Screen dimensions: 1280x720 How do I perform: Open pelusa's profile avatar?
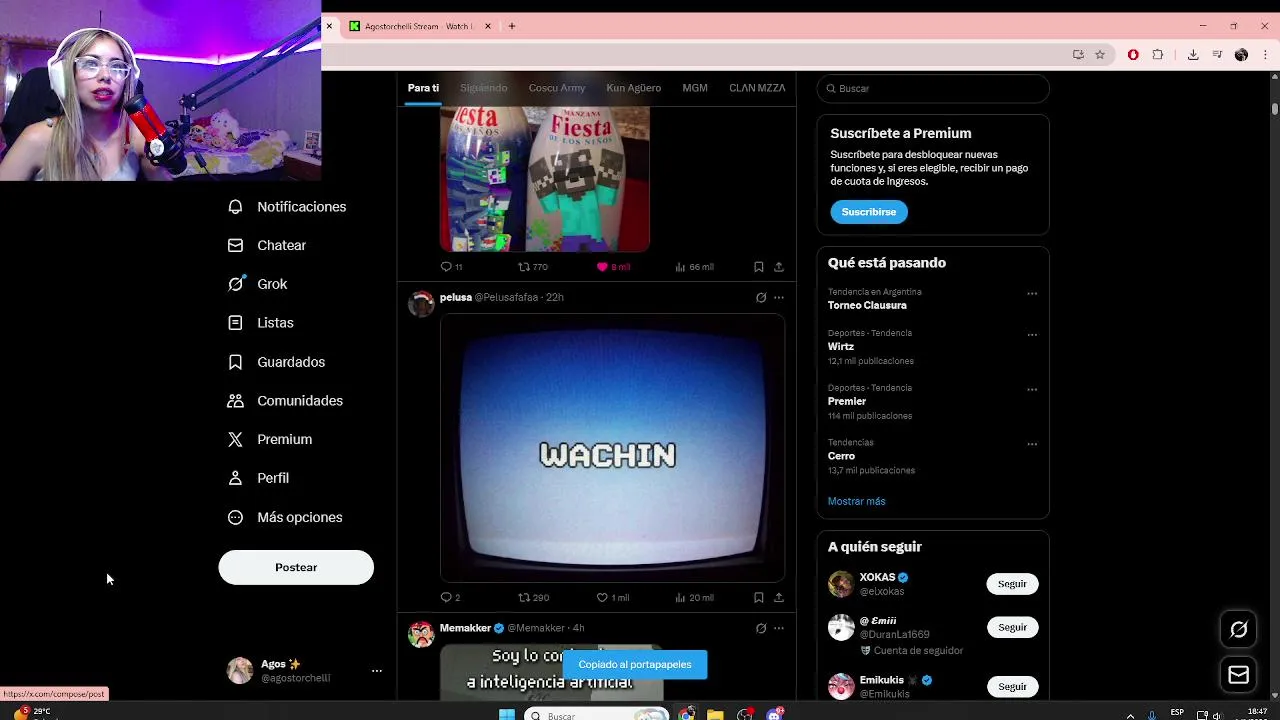click(x=421, y=304)
